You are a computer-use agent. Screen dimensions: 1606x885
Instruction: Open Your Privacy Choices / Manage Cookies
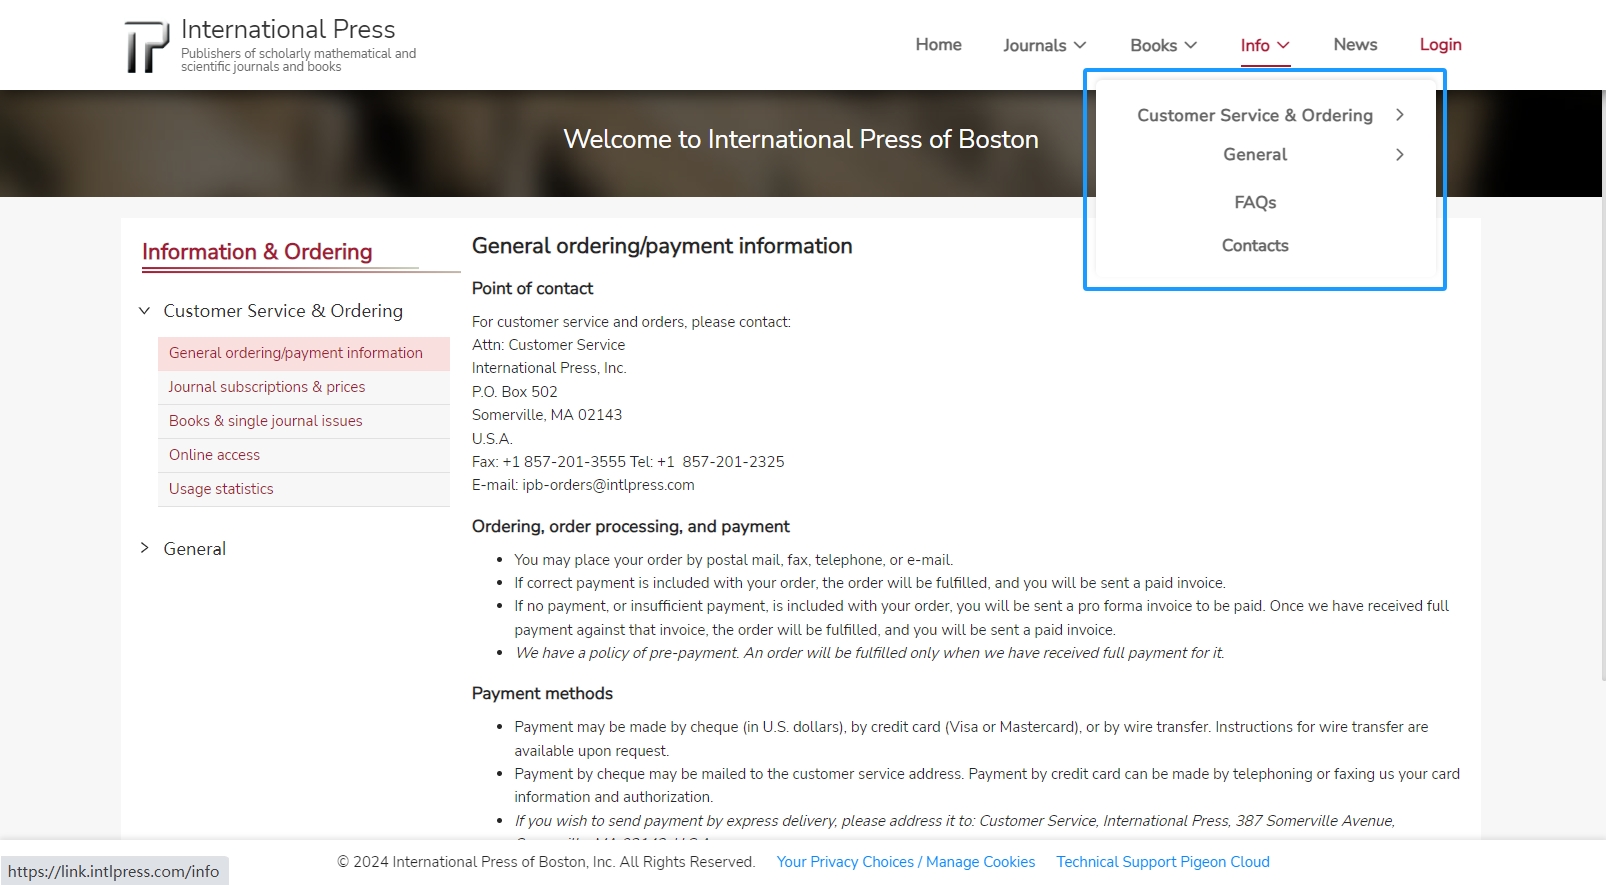coord(906,862)
